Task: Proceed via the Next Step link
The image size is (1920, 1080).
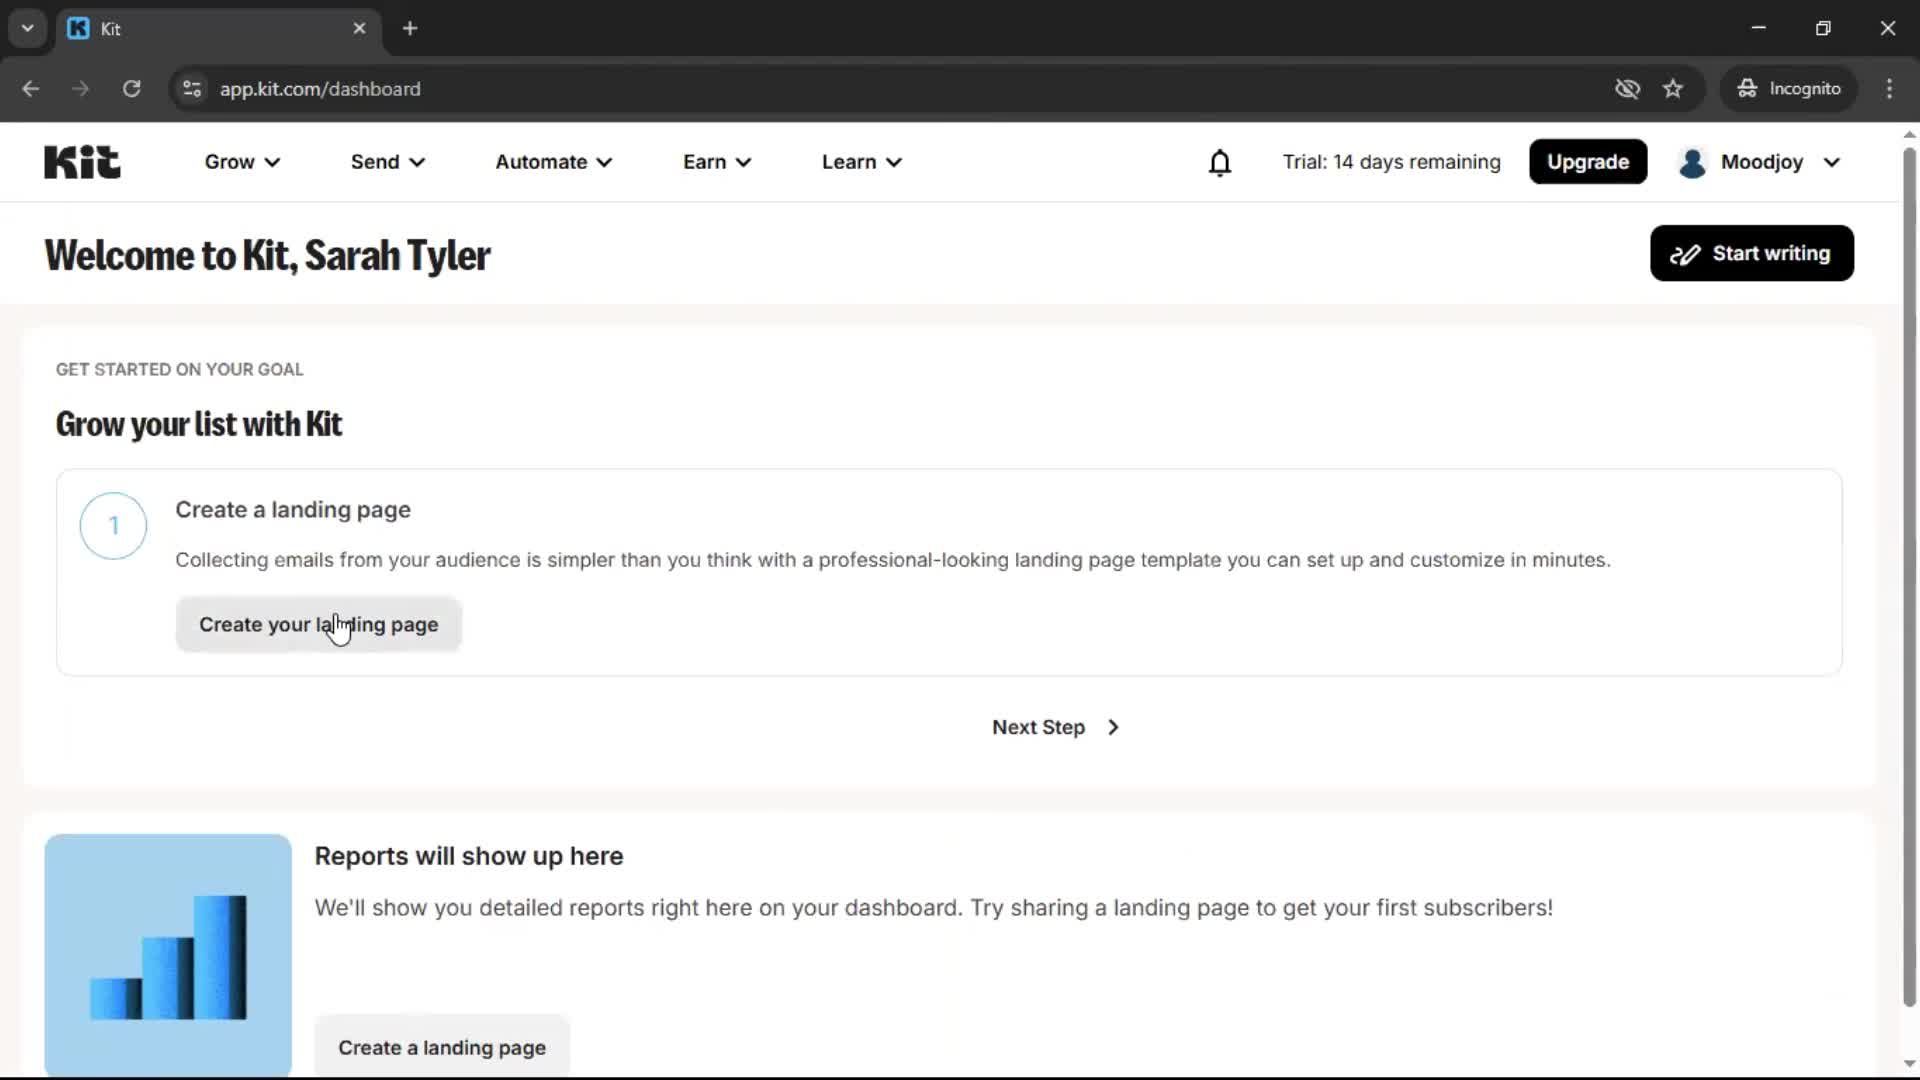Action: point(1056,727)
